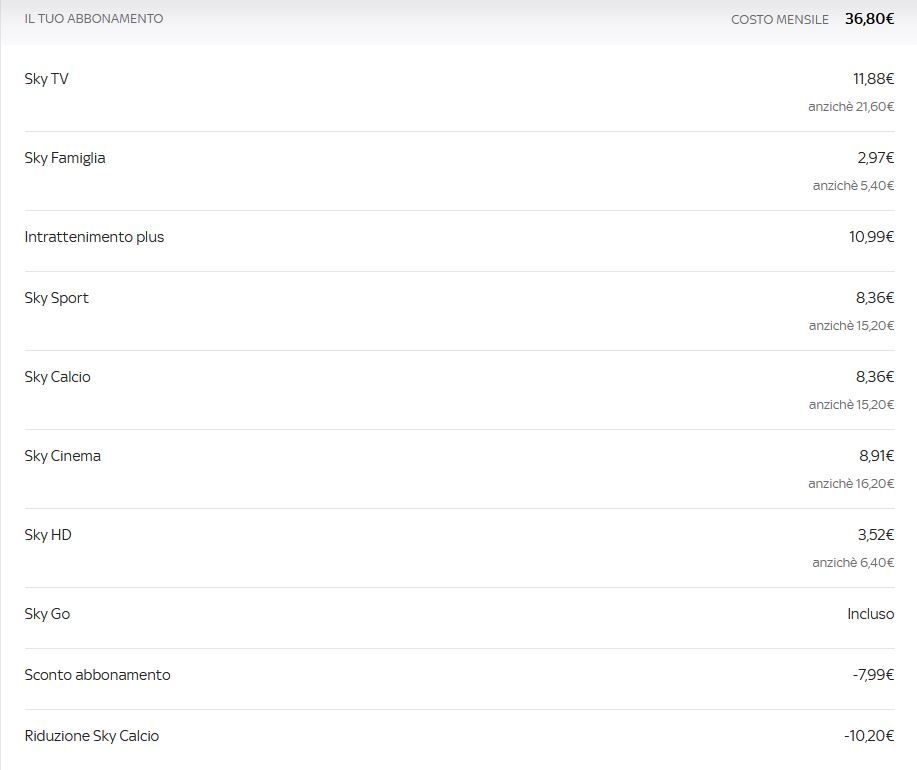
Task: Click 'anzichè 15,20€' under Sky Sport
Action: 852,326
